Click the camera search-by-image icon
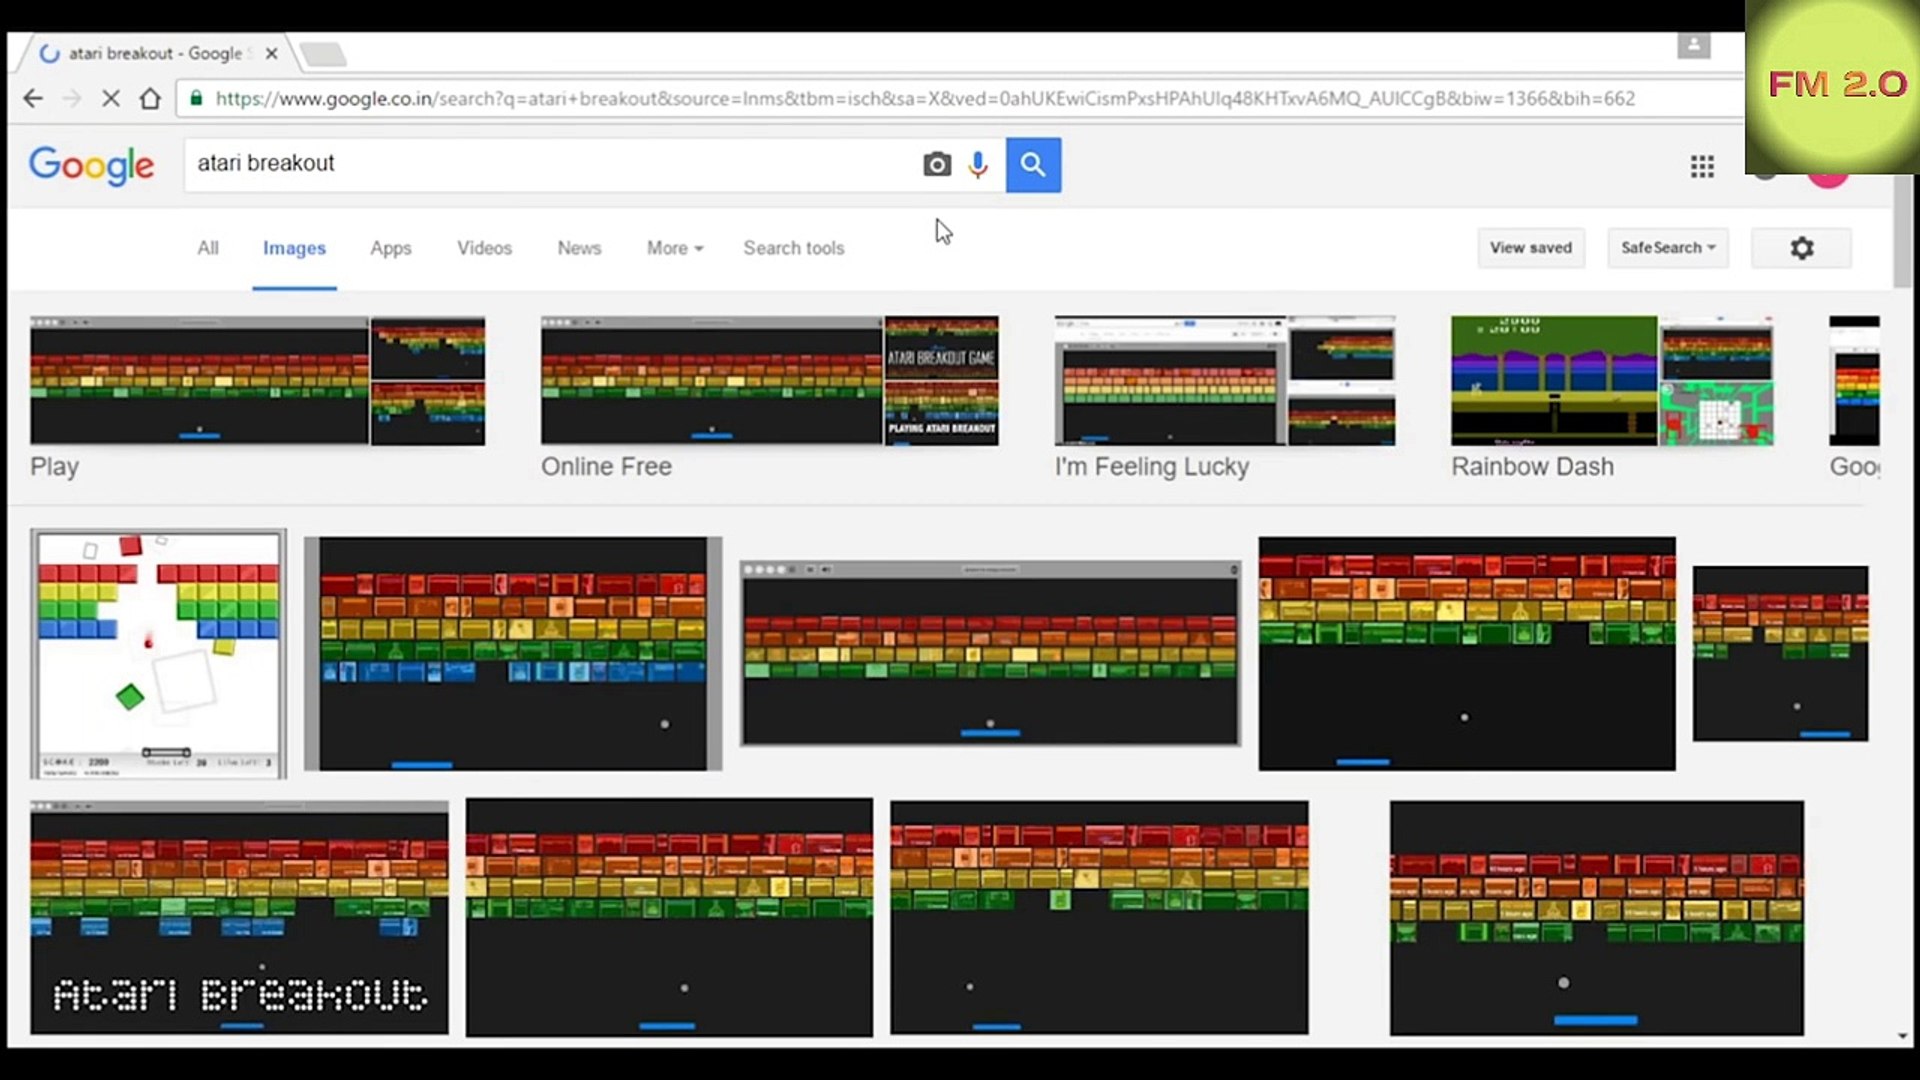 936,164
